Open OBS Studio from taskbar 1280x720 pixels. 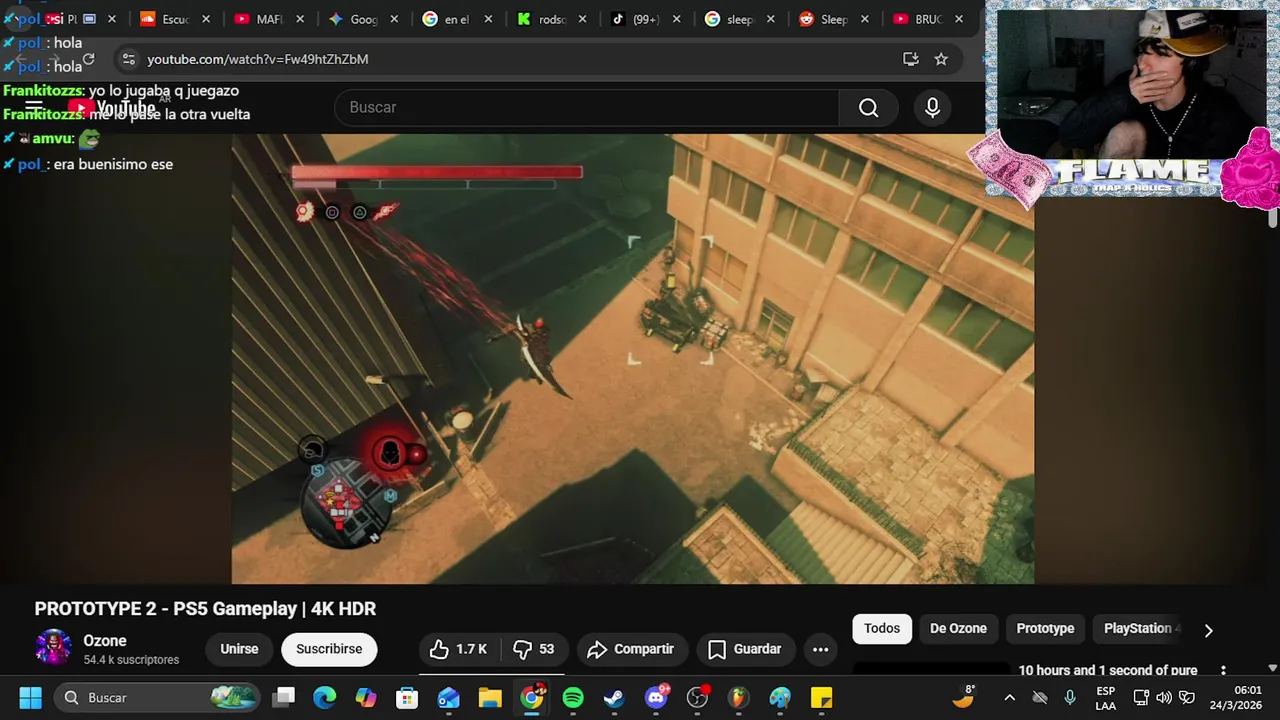click(697, 697)
